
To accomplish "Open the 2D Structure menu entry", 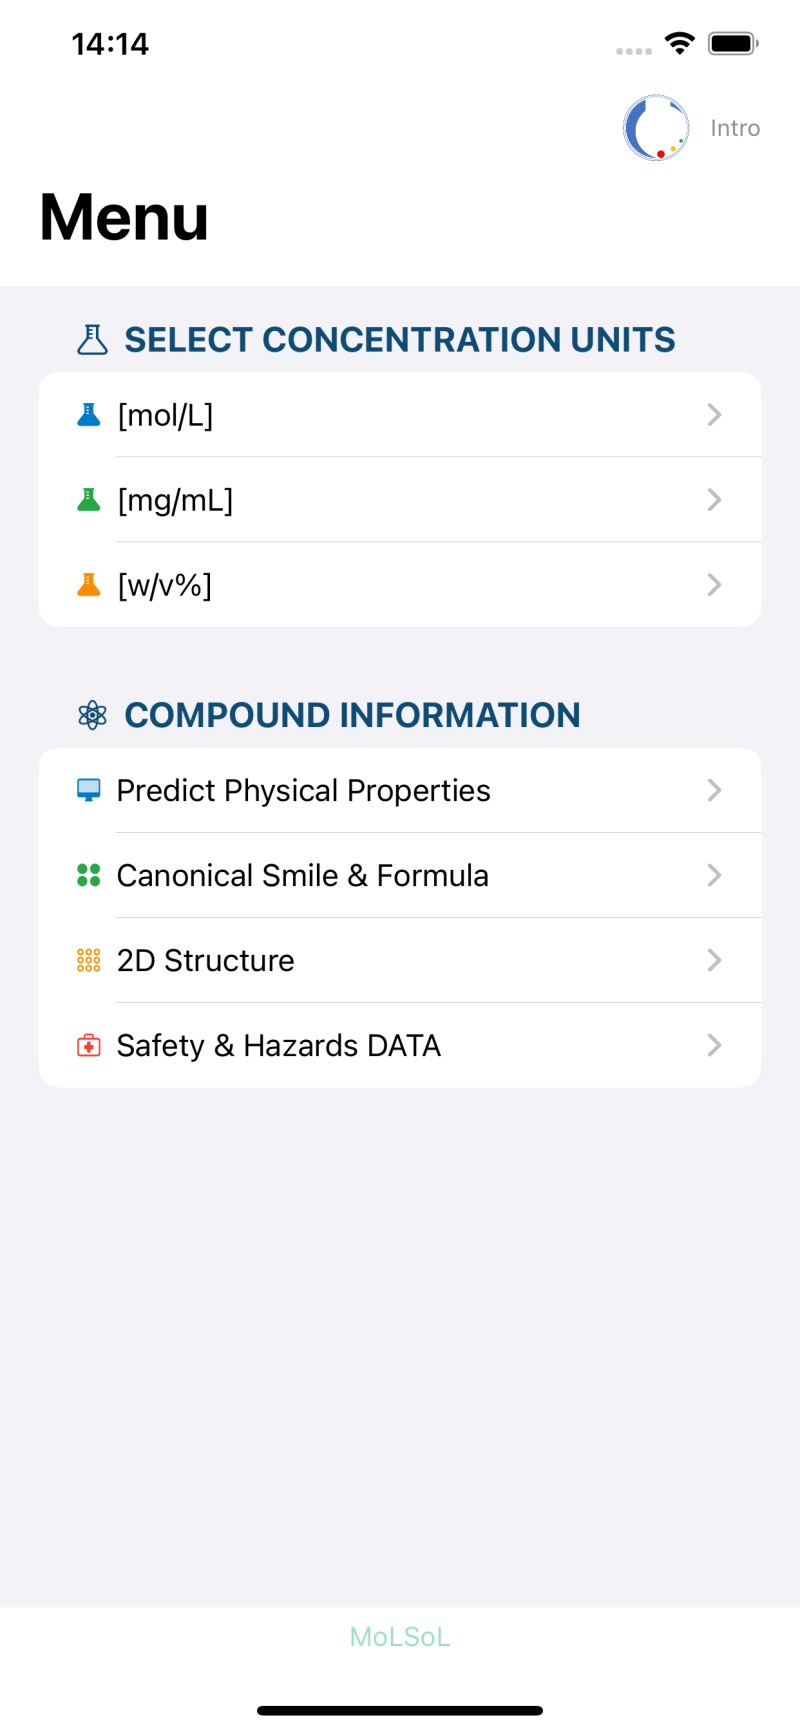I will [x=206, y=960].
